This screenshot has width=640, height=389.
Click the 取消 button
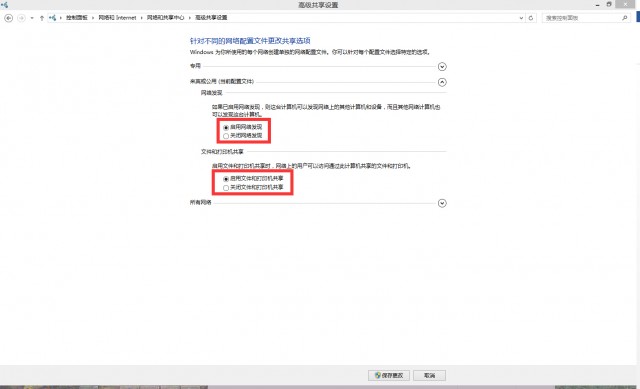429,376
